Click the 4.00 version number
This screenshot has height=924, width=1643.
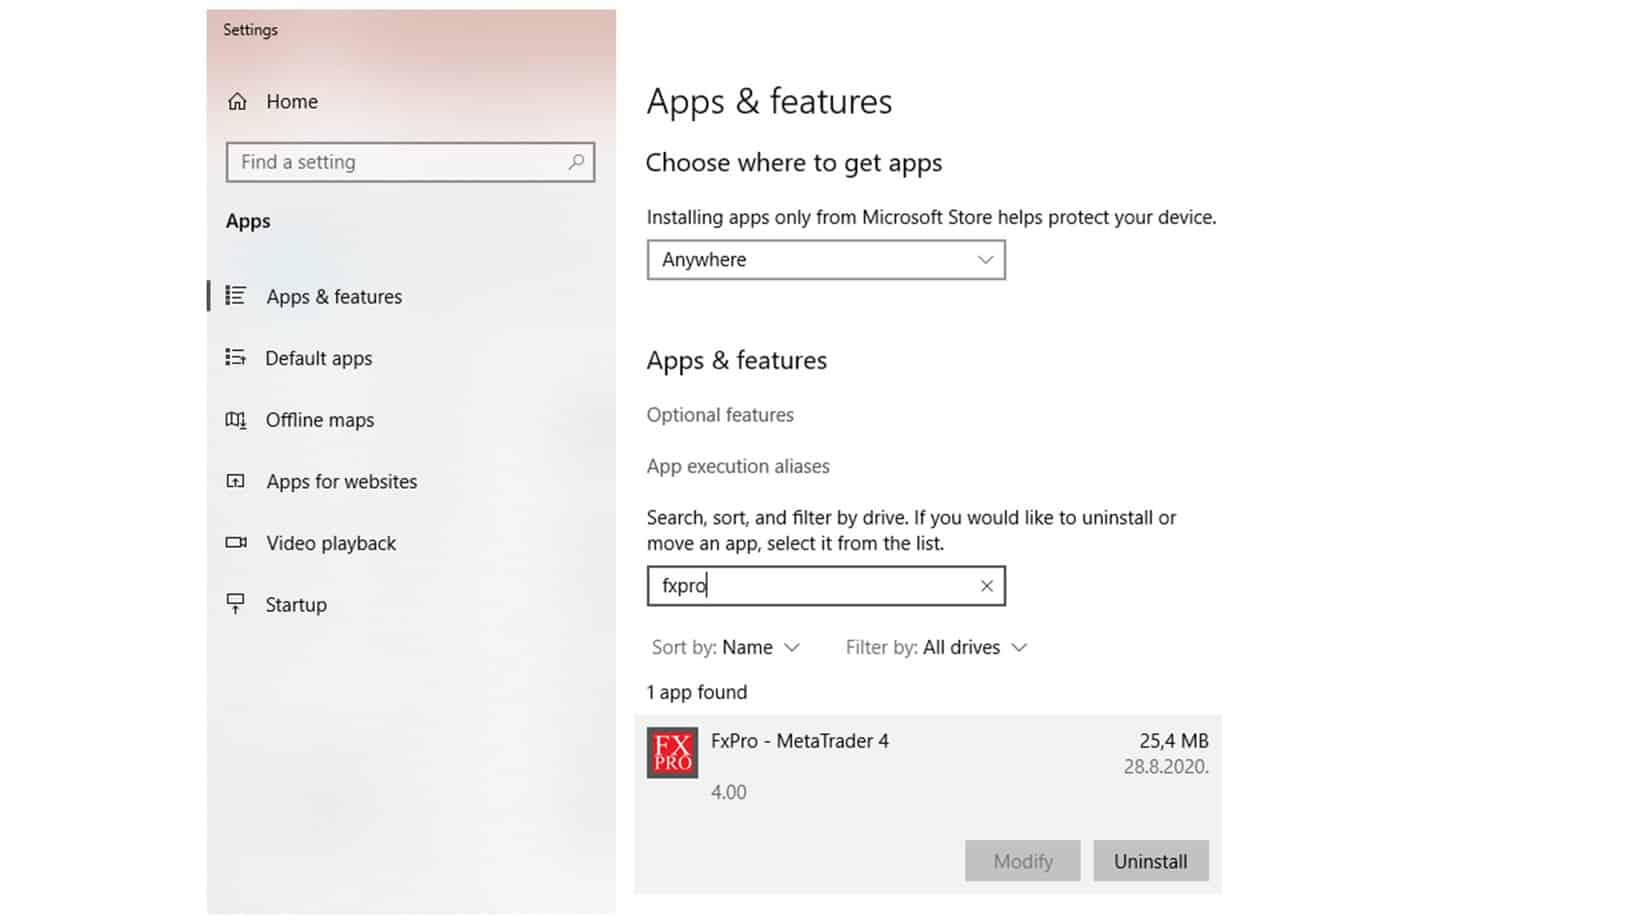[x=729, y=792]
